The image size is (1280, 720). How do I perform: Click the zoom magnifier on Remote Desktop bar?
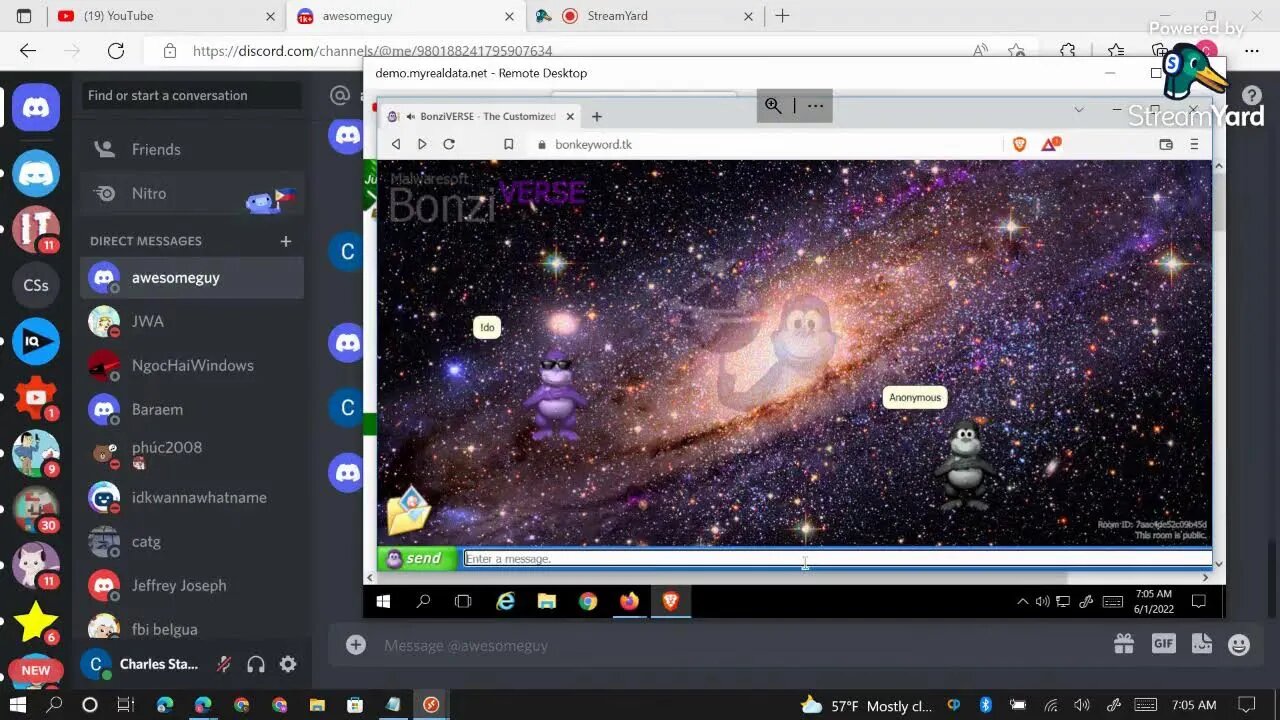(x=773, y=105)
